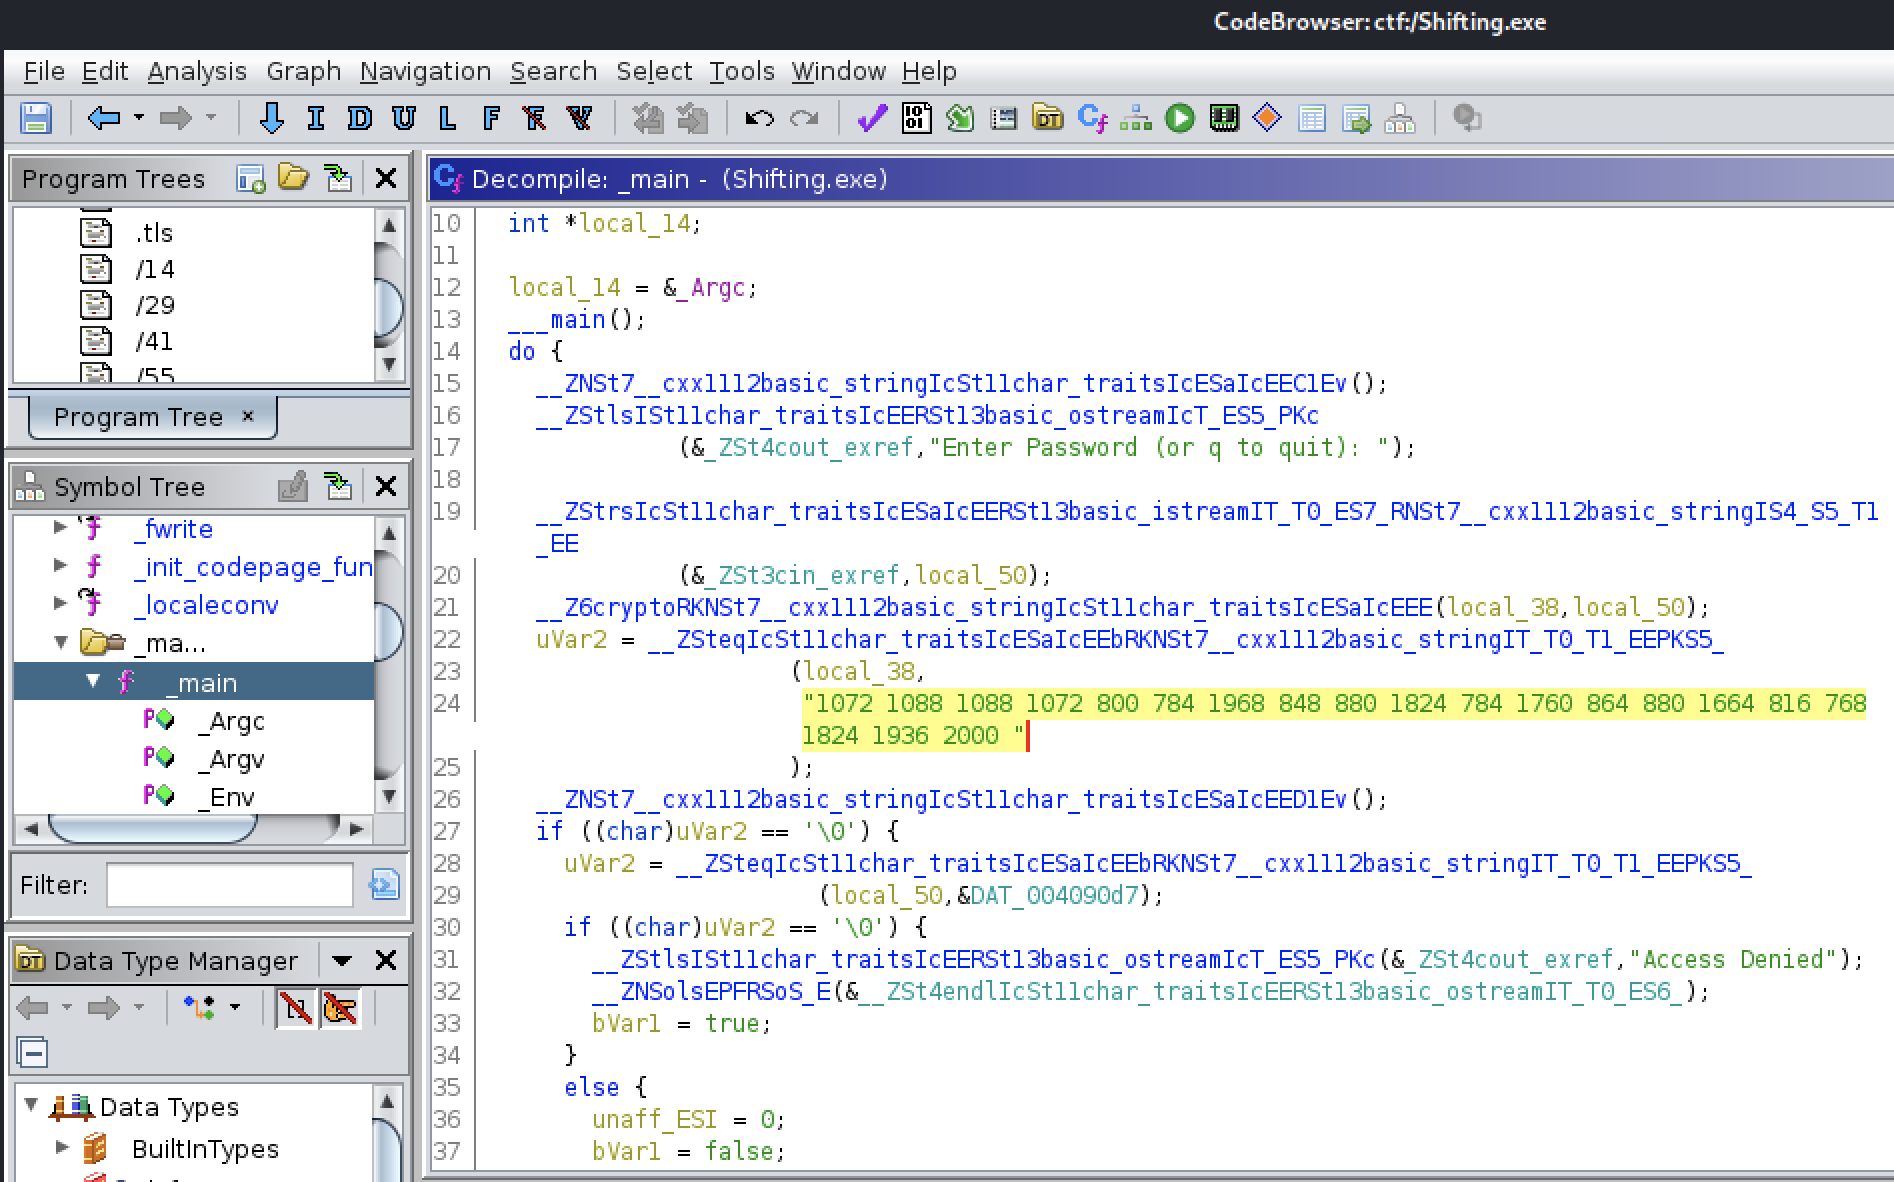Open the Navigation menu
The image size is (1894, 1182).
click(425, 71)
